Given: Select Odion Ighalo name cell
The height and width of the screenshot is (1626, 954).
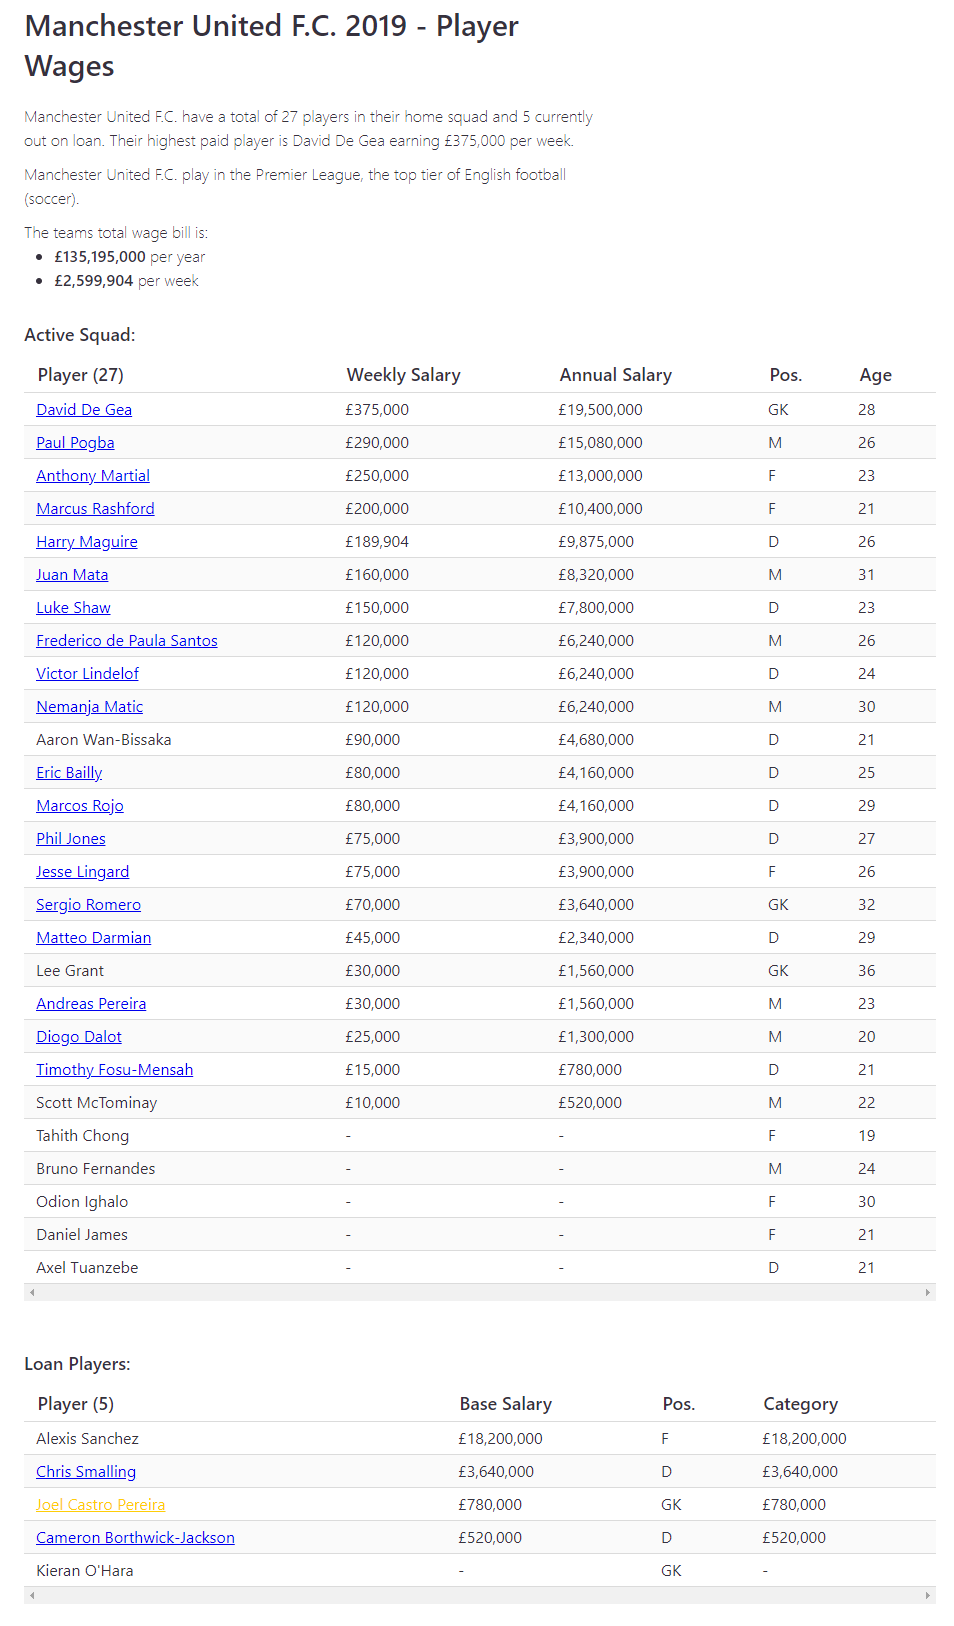Looking at the screenshot, I should (x=82, y=1201).
